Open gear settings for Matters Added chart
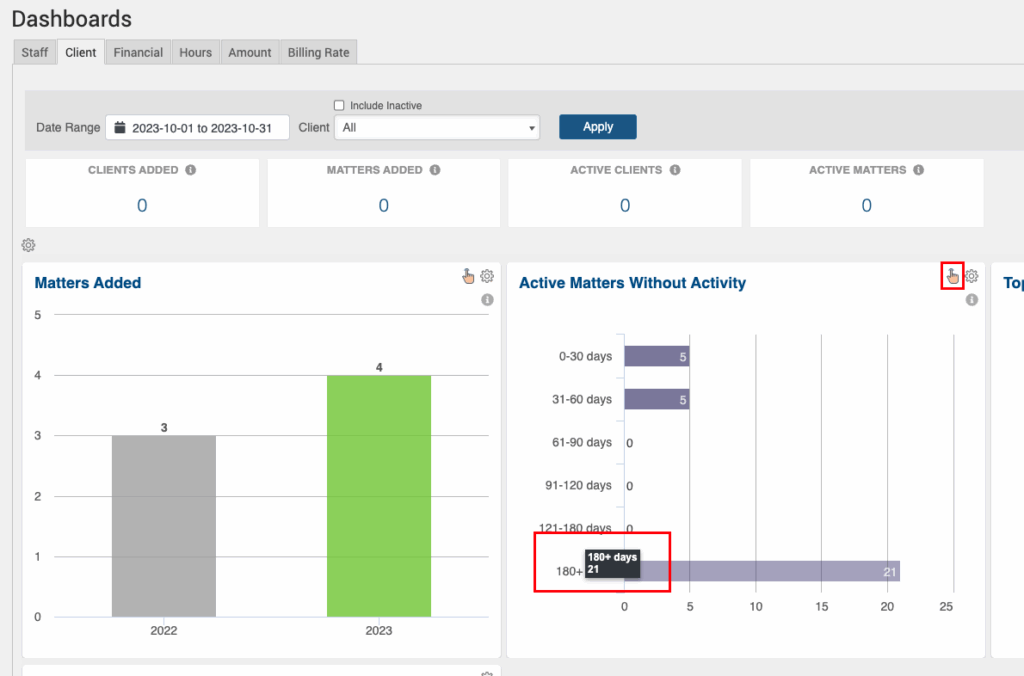The height and width of the screenshot is (676, 1024). pos(487,277)
